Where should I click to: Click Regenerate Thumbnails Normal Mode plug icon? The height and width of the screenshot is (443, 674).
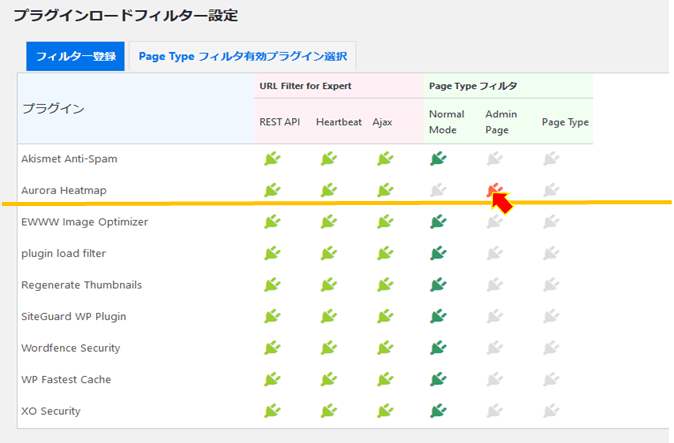click(438, 284)
